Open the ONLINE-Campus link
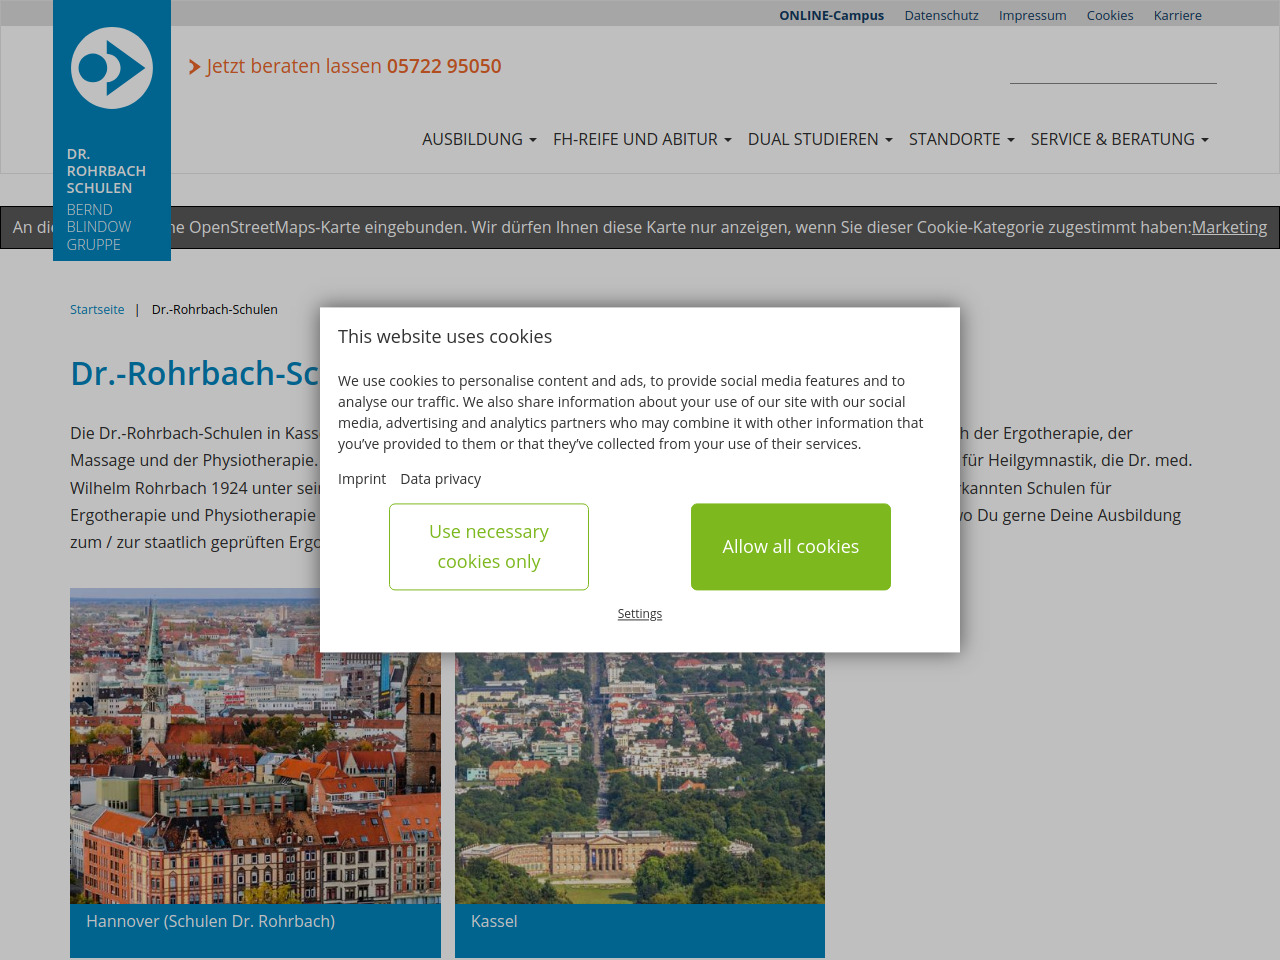This screenshot has width=1280, height=960. (x=831, y=15)
